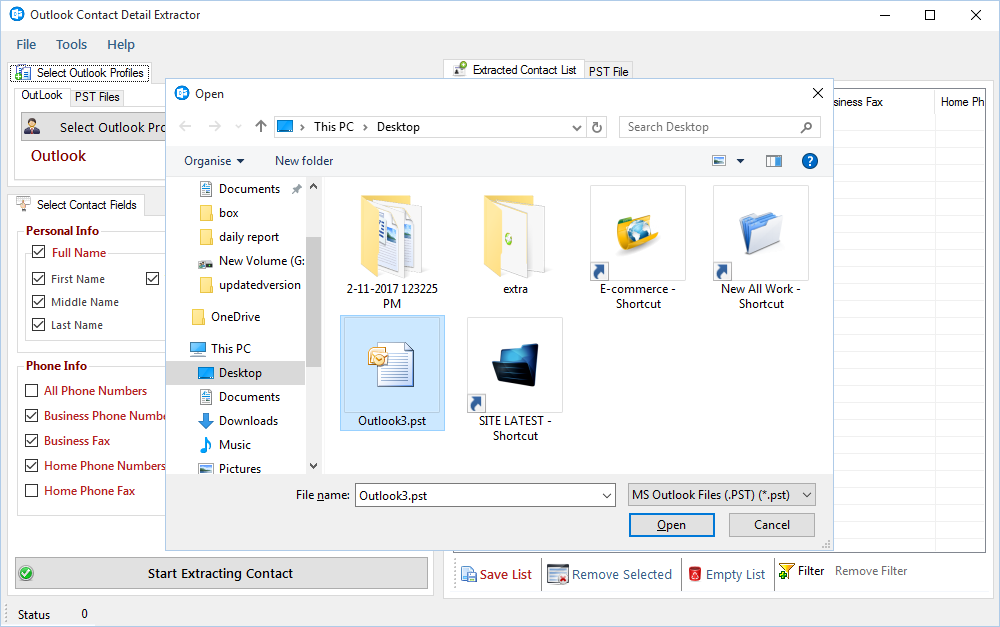Go back in the Open dialog
The image size is (1000, 627).
coord(185,126)
